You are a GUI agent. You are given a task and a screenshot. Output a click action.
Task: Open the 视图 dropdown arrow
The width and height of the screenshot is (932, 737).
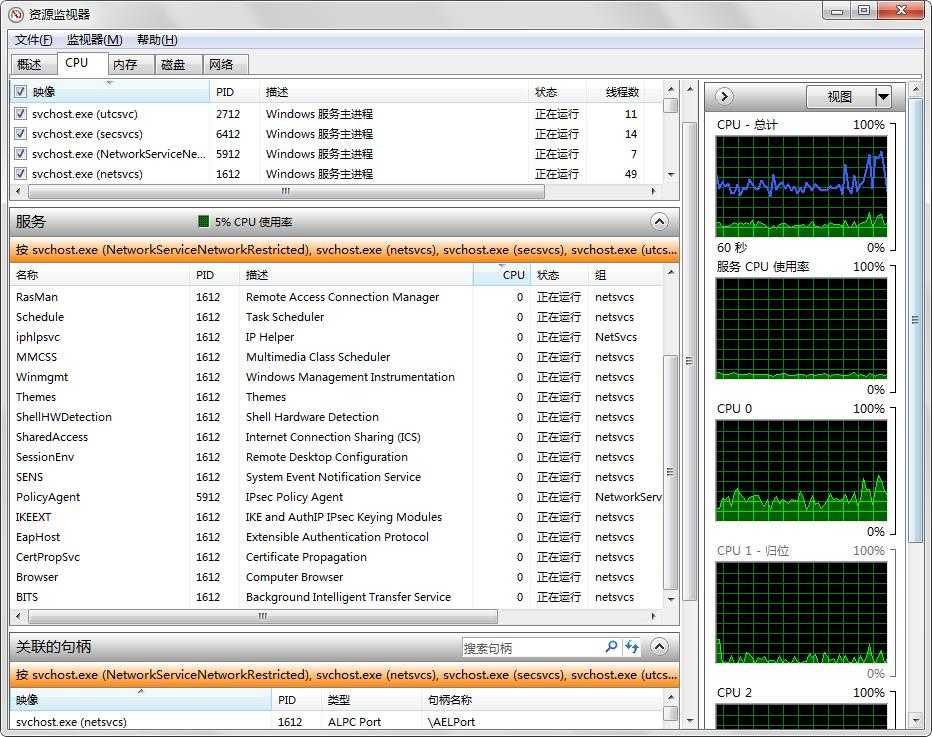coord(883,97)
